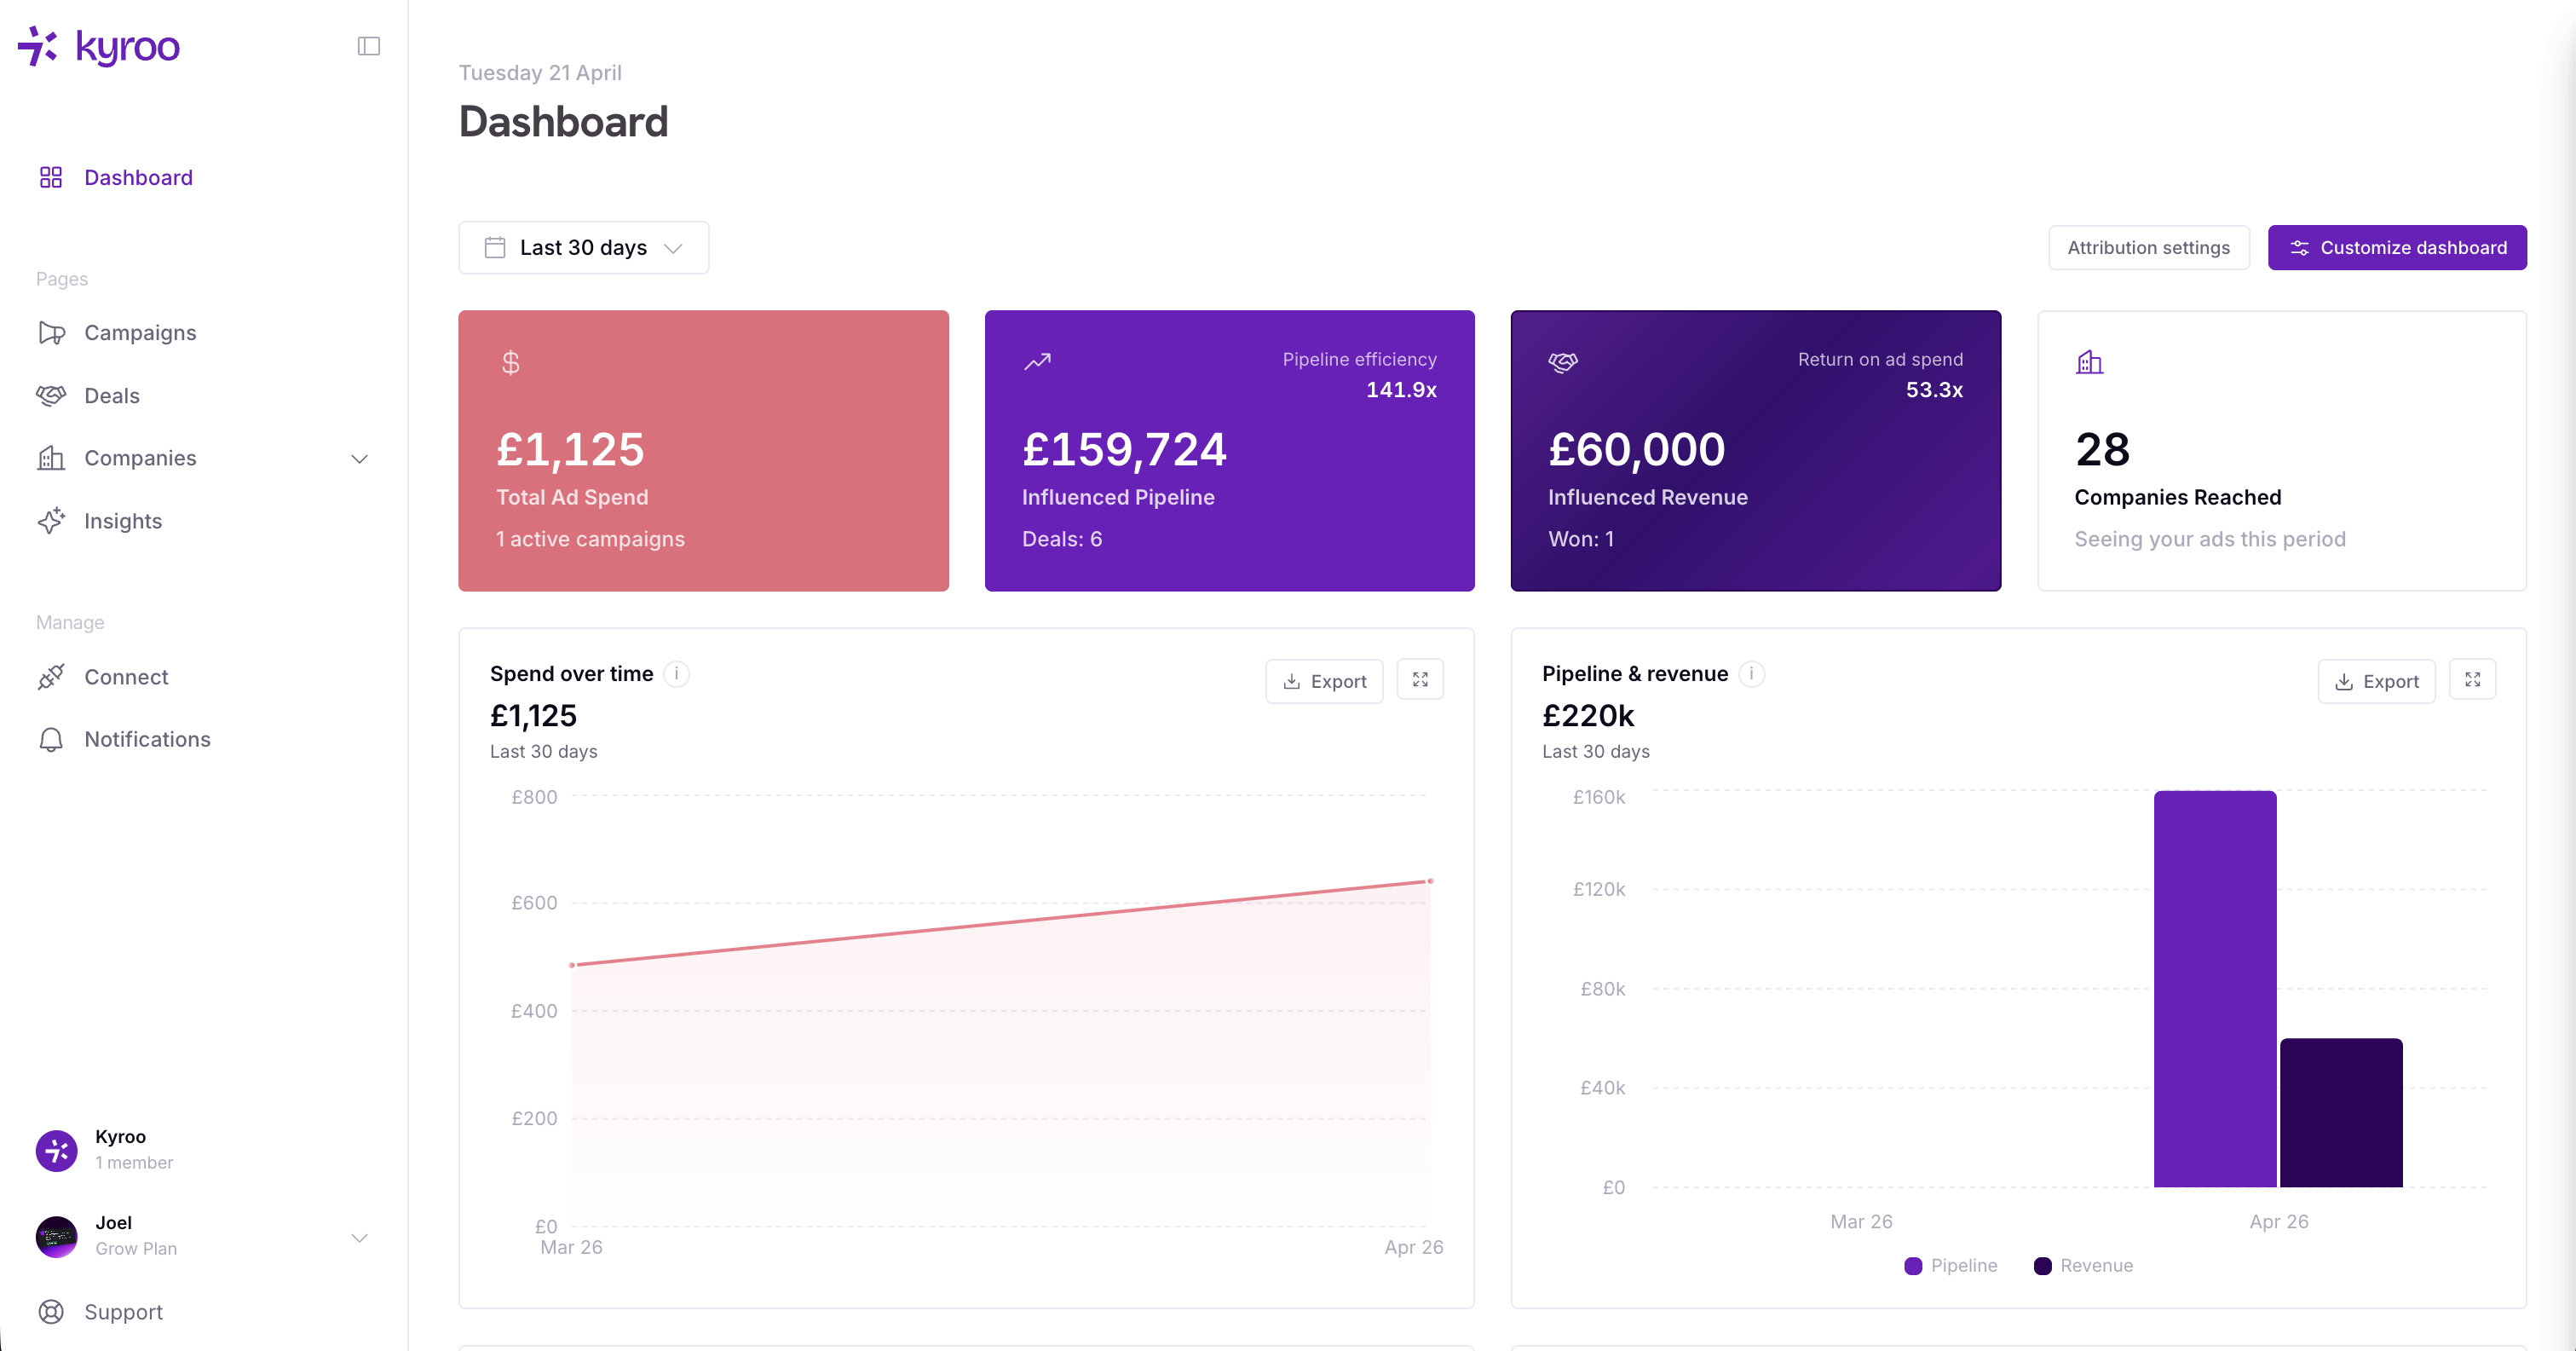Click the purple Pipeline bar for Apr 26
2576x1351 pixels.
point(2214,990)
